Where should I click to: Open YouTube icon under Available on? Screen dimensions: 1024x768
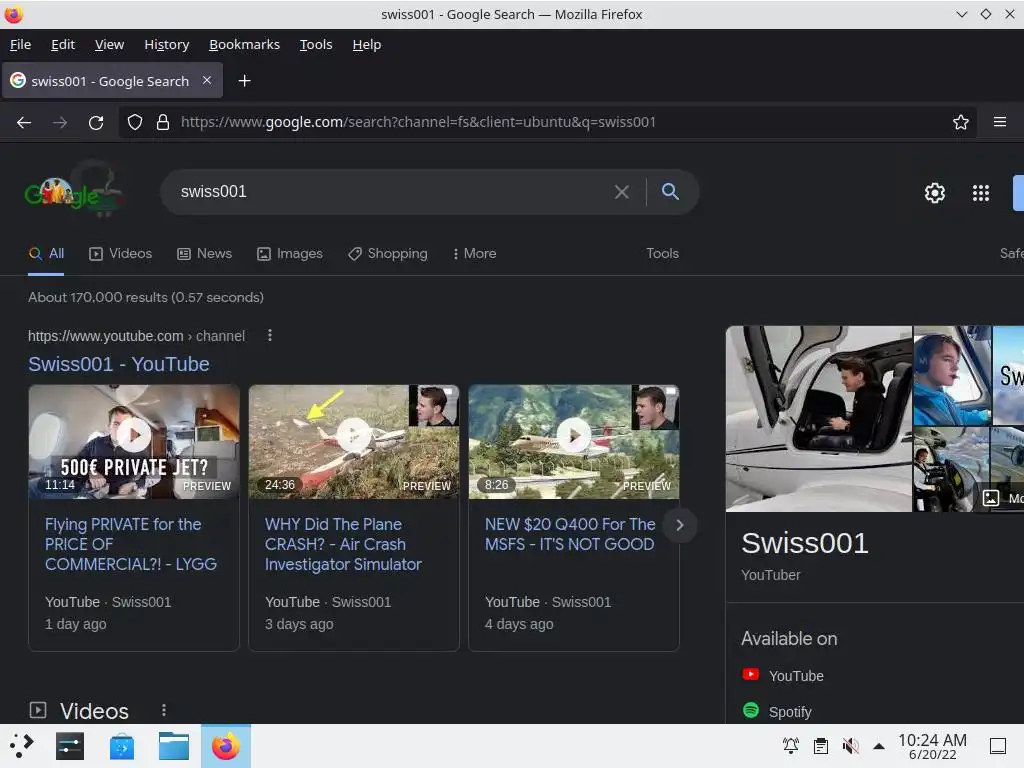pyautogui.click(x=751, y=675)
